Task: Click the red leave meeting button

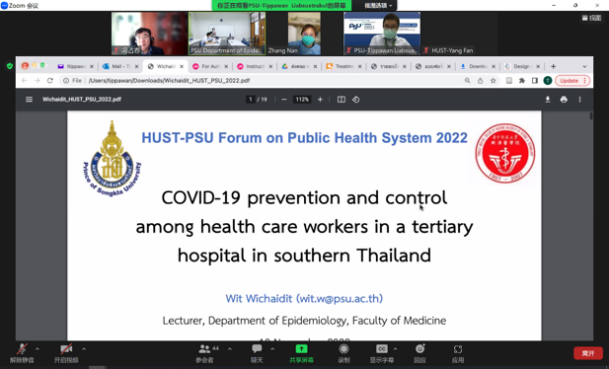Action: point(588,353)
